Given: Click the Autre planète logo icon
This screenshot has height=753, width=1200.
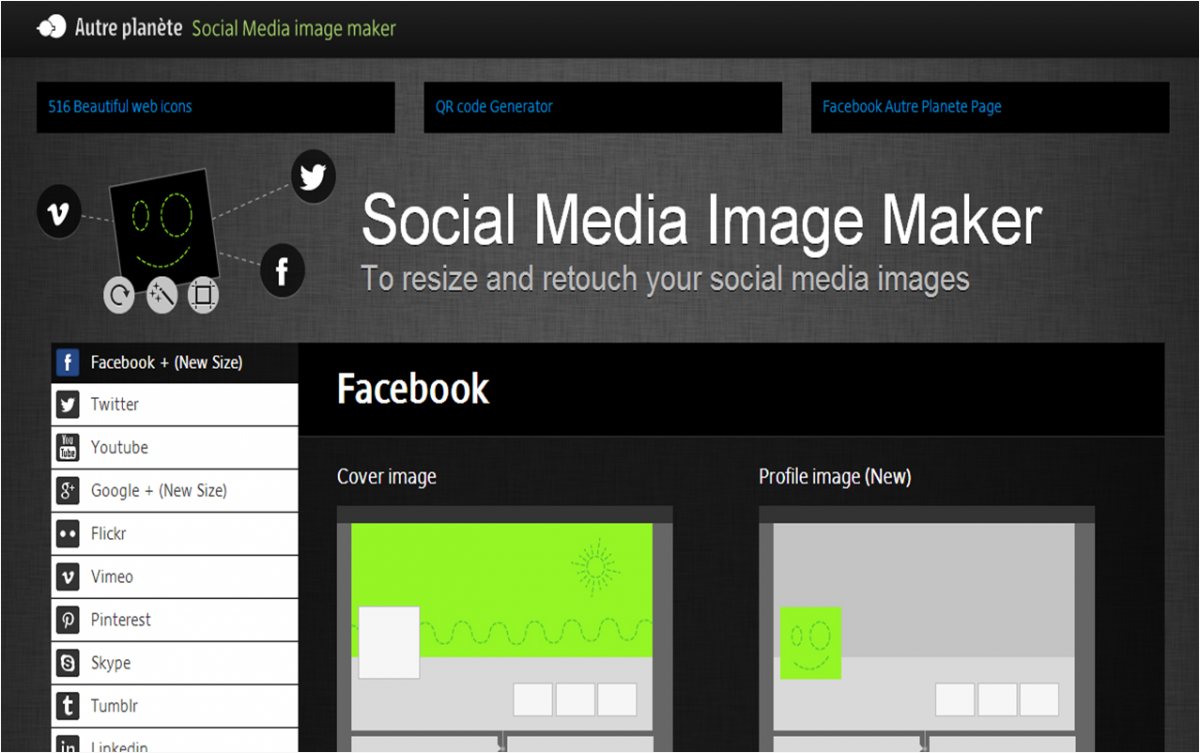Looking at the screenshot, I should click(x=50, y=28).
